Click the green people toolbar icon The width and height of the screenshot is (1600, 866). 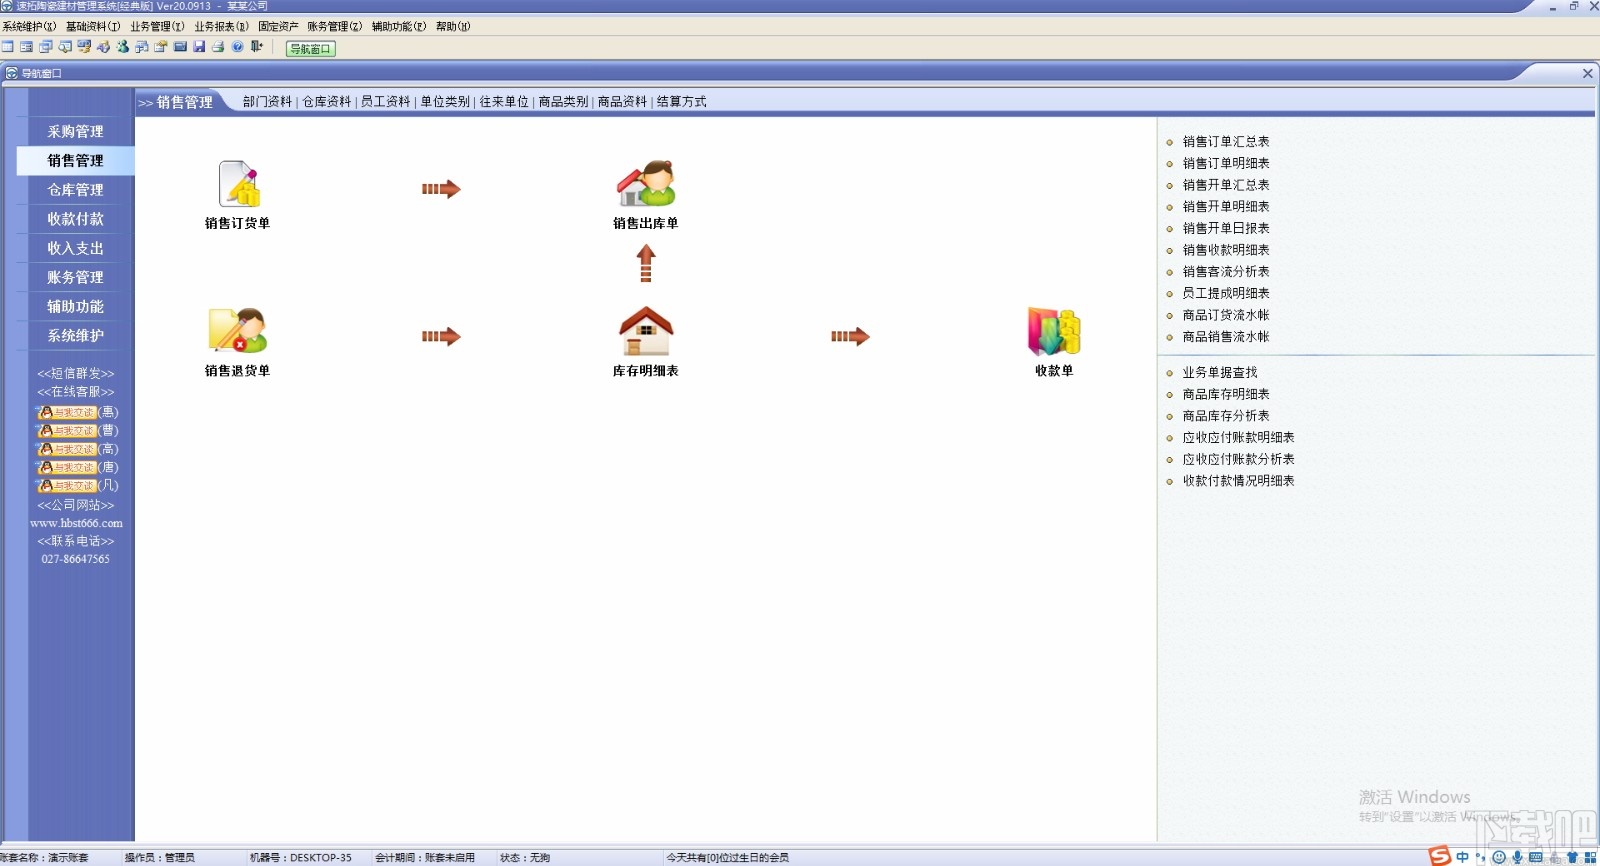[x=123, y=47]
